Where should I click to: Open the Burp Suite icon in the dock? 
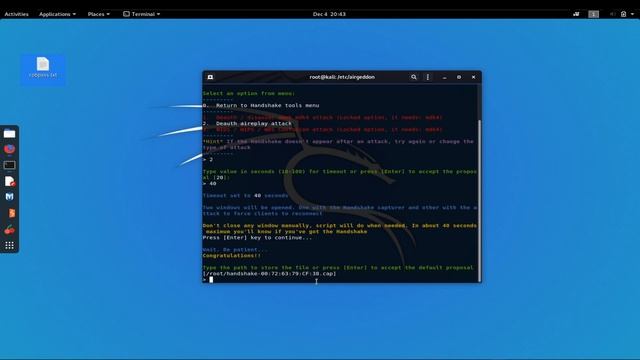[11, 213]
